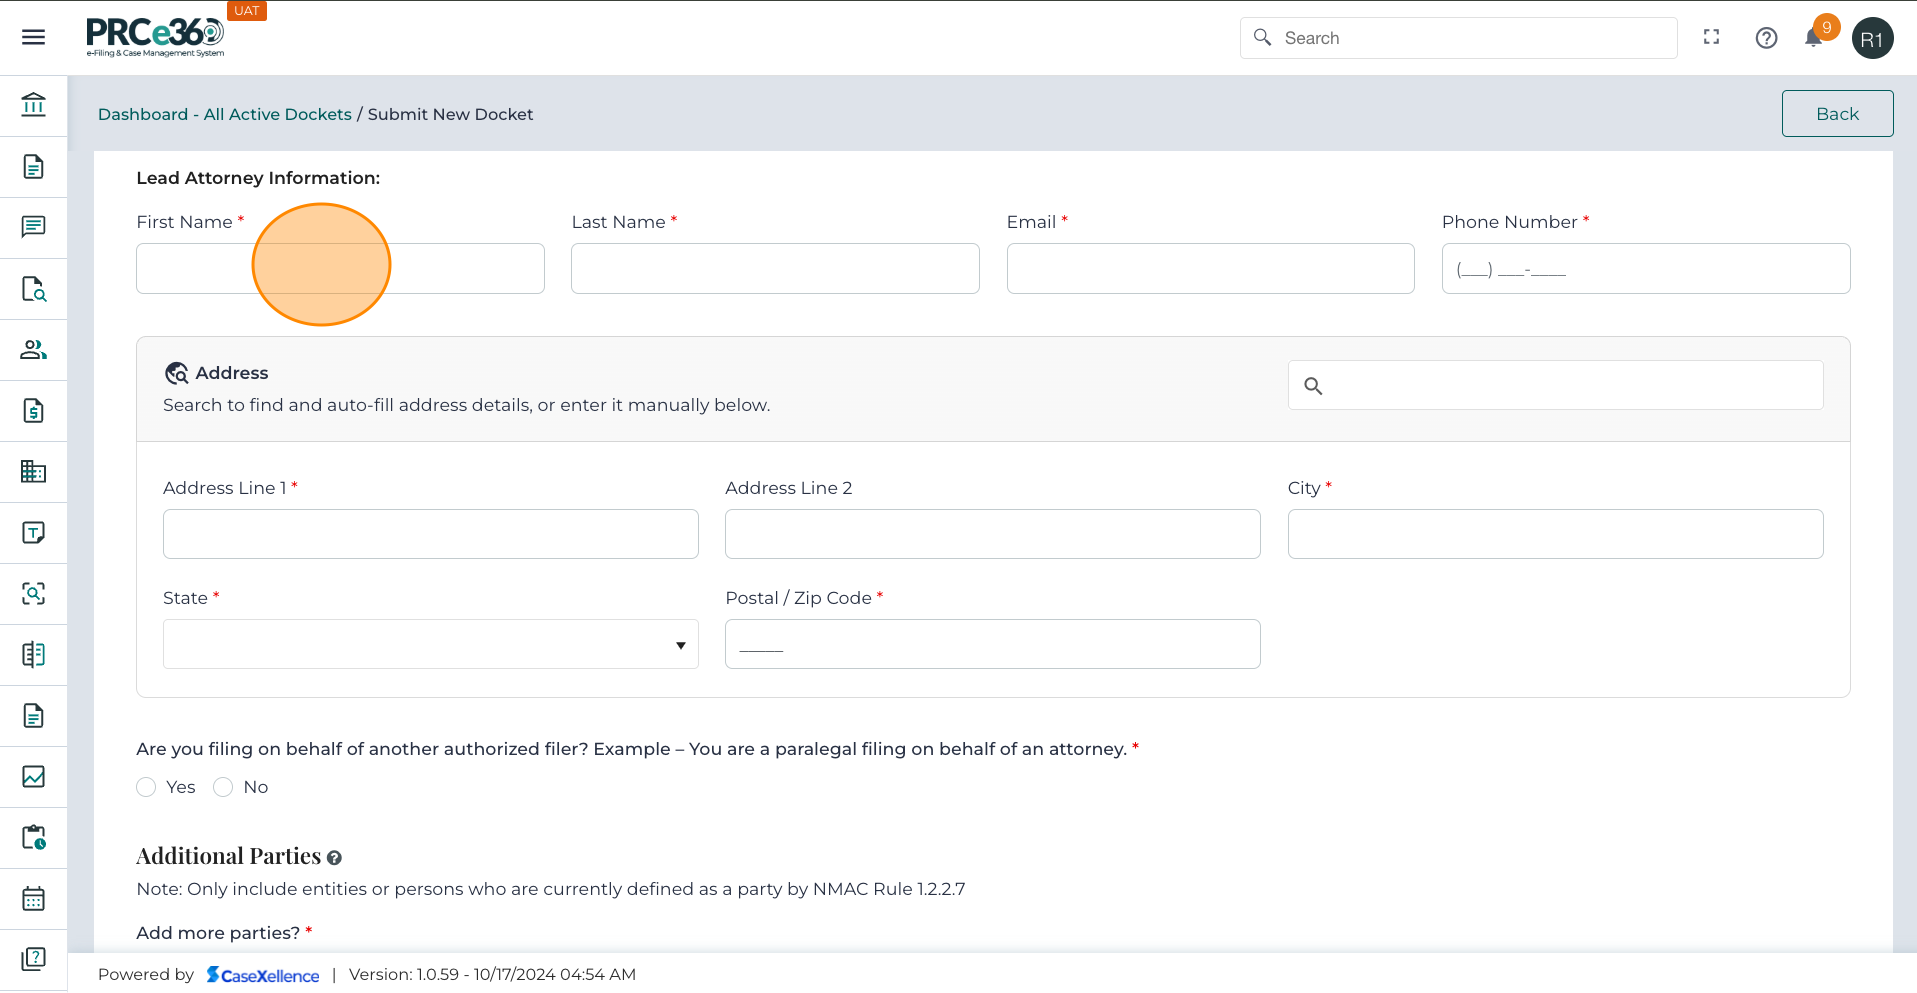Viewport: 1917px width, 993px height.
Task: Go to Dashboard - All Active Dockets breadcrumb
Action: [224, 115]
